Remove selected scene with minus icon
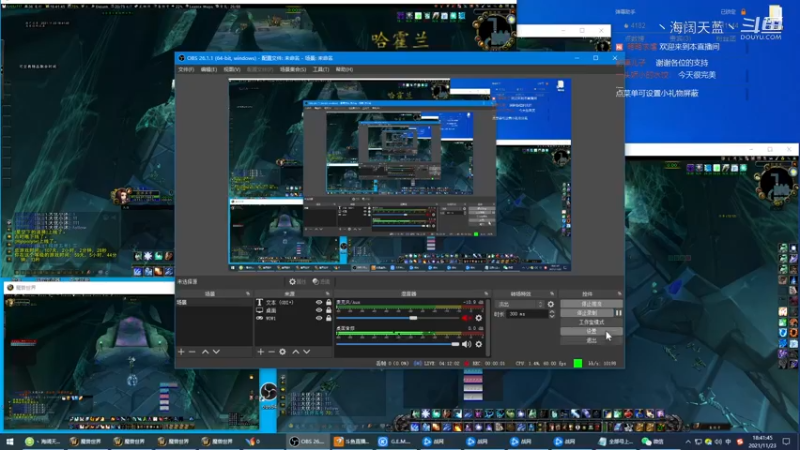Image resolution: width=800 pixels, height=450 pixels. coord(192,352)
